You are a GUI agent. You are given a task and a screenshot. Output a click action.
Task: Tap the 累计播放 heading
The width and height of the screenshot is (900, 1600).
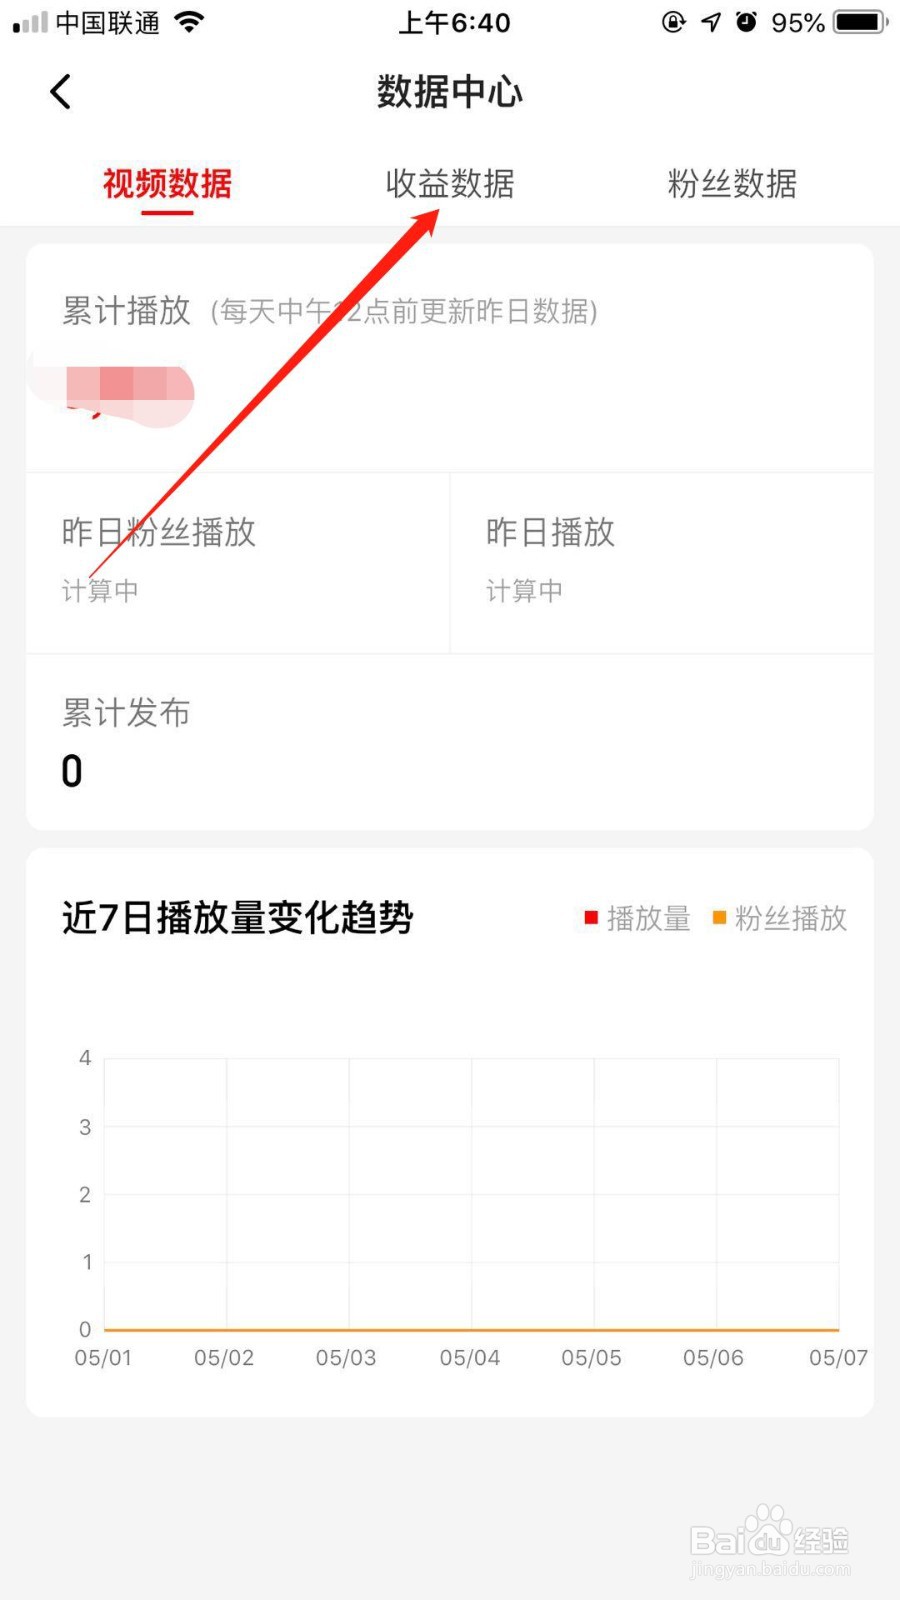[126, 311]
